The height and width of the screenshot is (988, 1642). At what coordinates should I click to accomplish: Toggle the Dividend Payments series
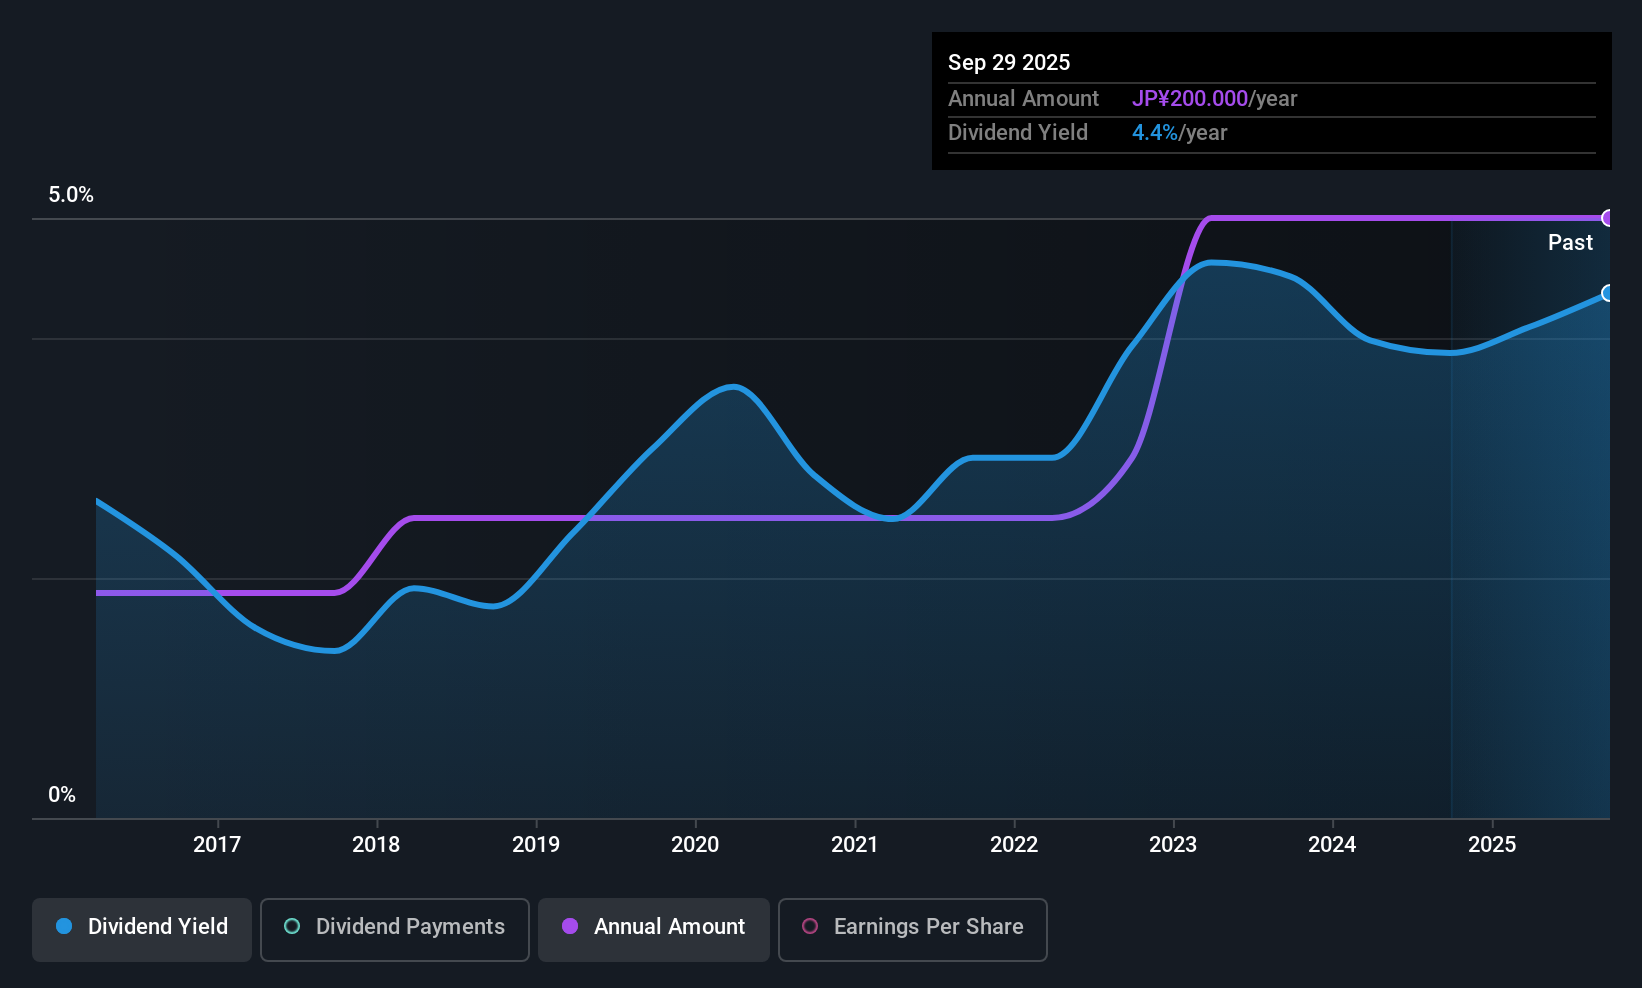(394, 928)
